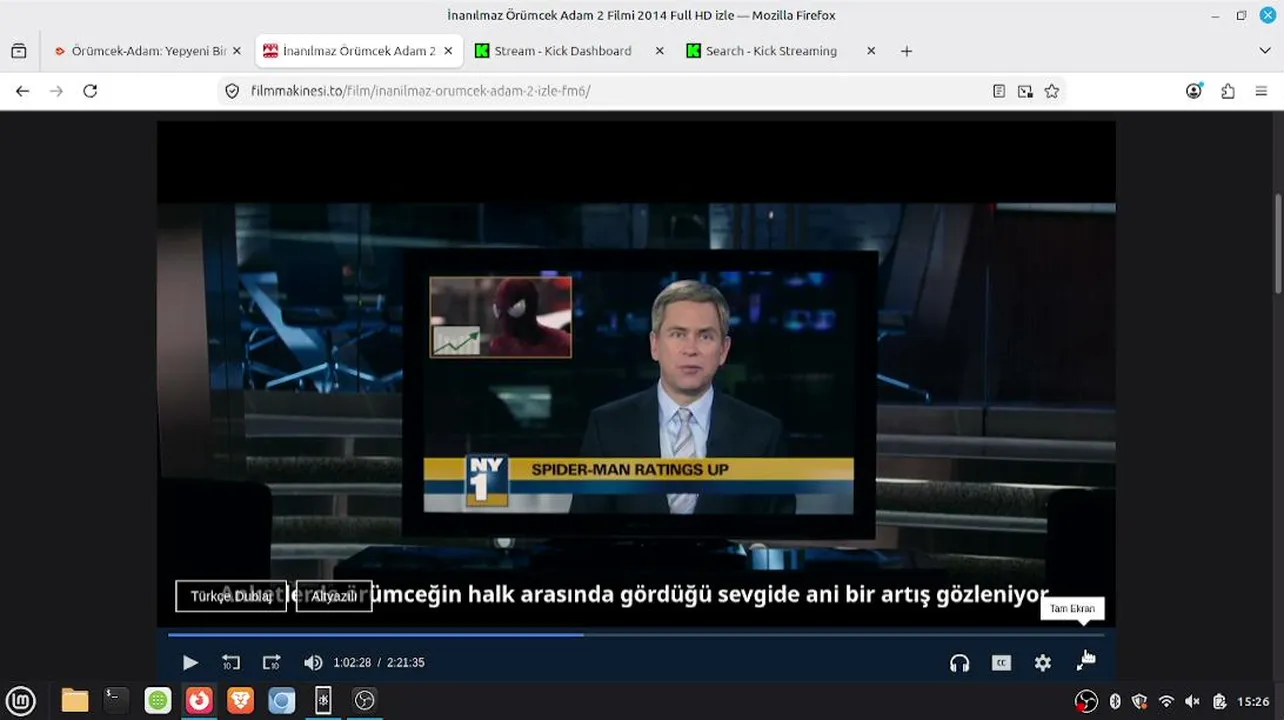Close the Stream - Kick Dashboard tab
1284x720 pixels.
coord(659,51)
